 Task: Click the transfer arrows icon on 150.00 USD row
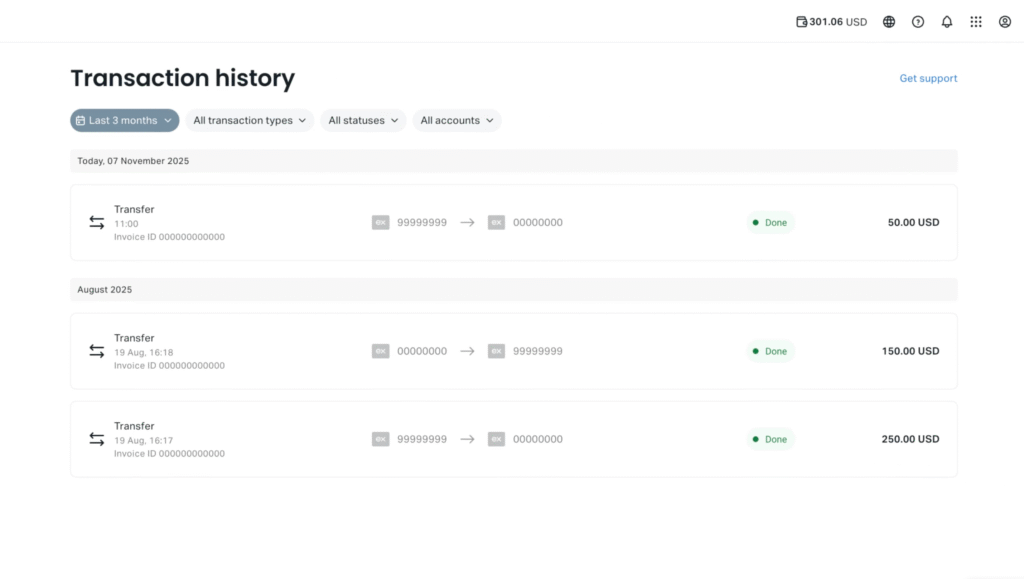click(x=97, y=351)
